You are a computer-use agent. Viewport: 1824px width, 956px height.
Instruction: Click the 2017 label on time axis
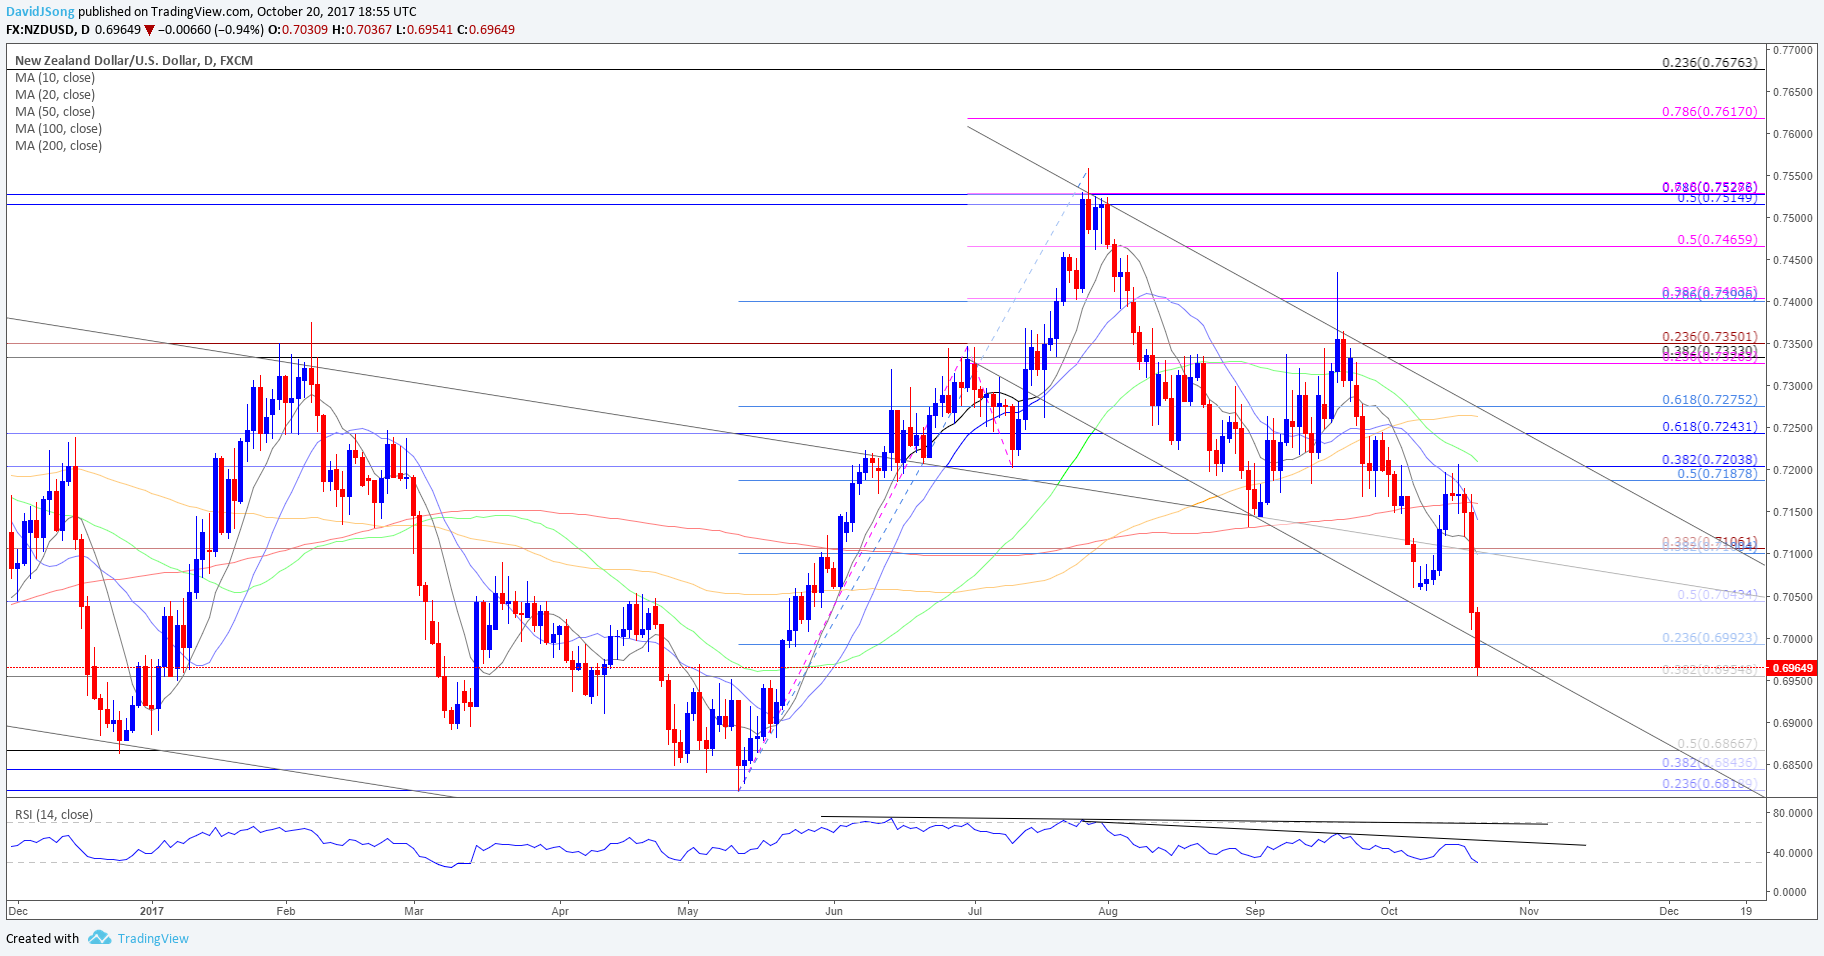click(152, 911)
